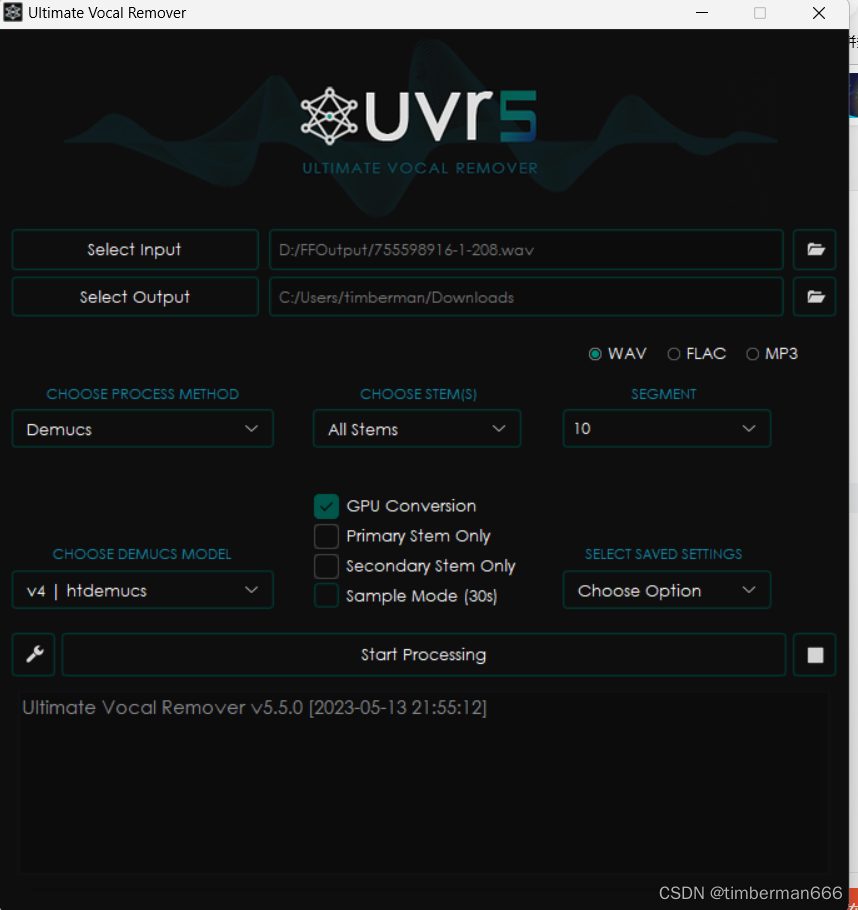Open the v4 | htdemucs model dropdown

pos(143,590)
